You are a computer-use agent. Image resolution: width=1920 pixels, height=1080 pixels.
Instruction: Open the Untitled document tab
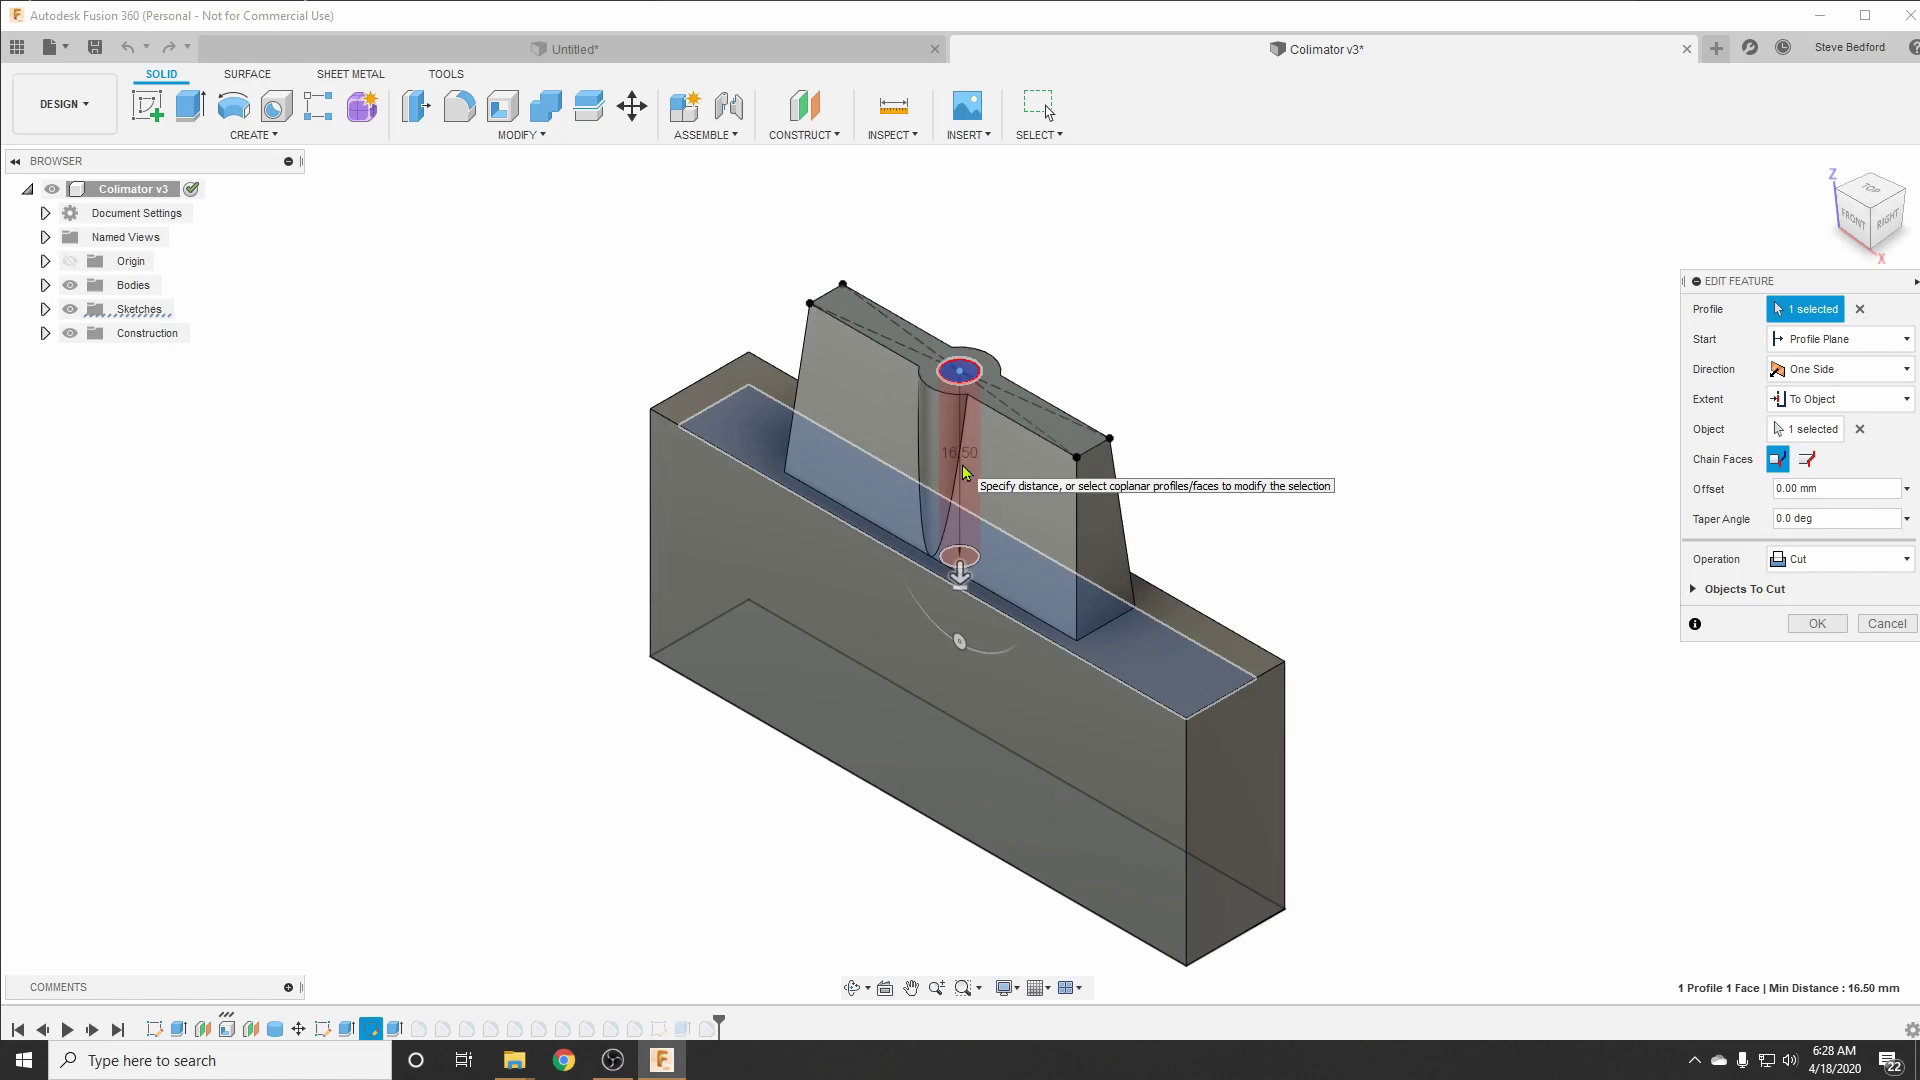(x=573, y=49)
